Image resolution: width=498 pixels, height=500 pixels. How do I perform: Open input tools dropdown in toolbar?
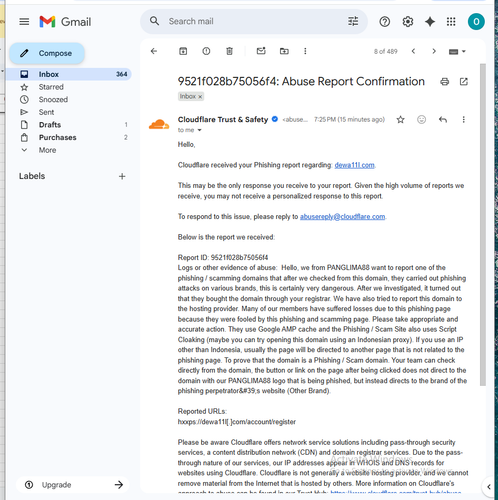457,51
